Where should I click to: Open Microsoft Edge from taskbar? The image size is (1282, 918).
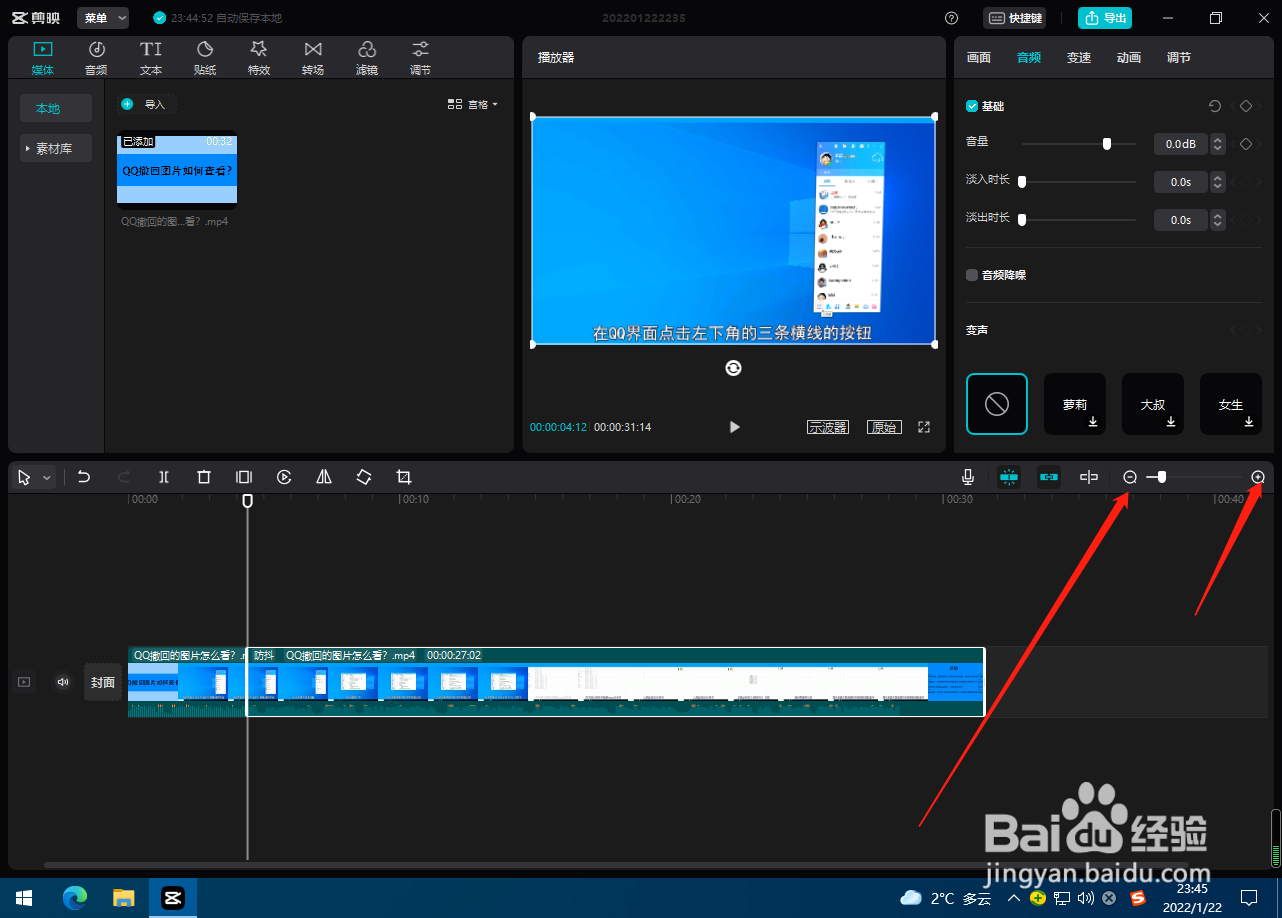[75, 897]
